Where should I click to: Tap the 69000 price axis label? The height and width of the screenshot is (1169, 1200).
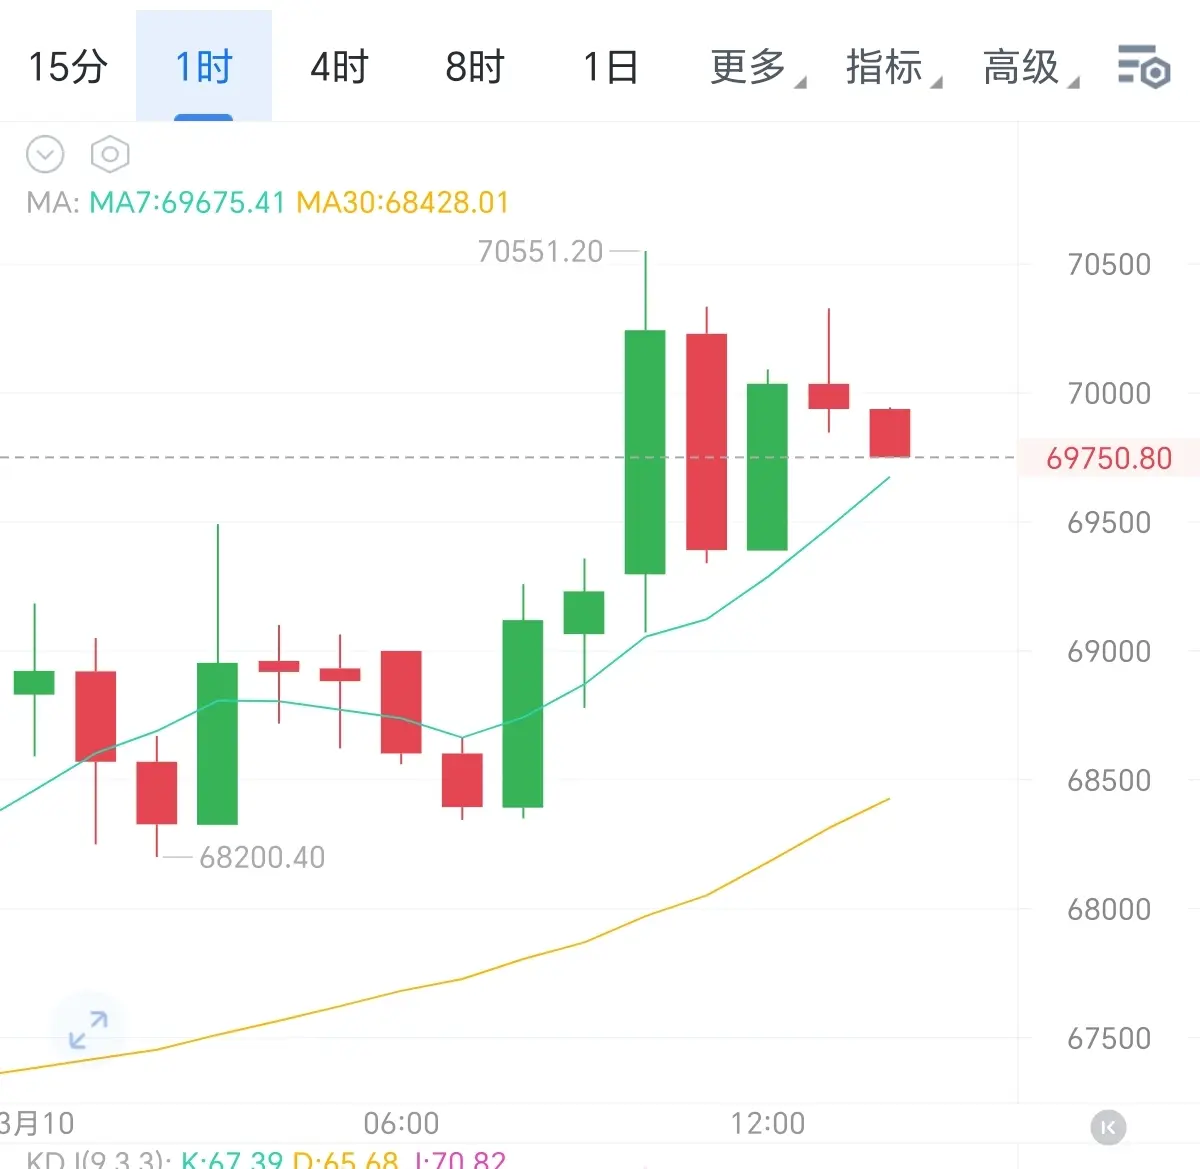(x=1109, y=651)
